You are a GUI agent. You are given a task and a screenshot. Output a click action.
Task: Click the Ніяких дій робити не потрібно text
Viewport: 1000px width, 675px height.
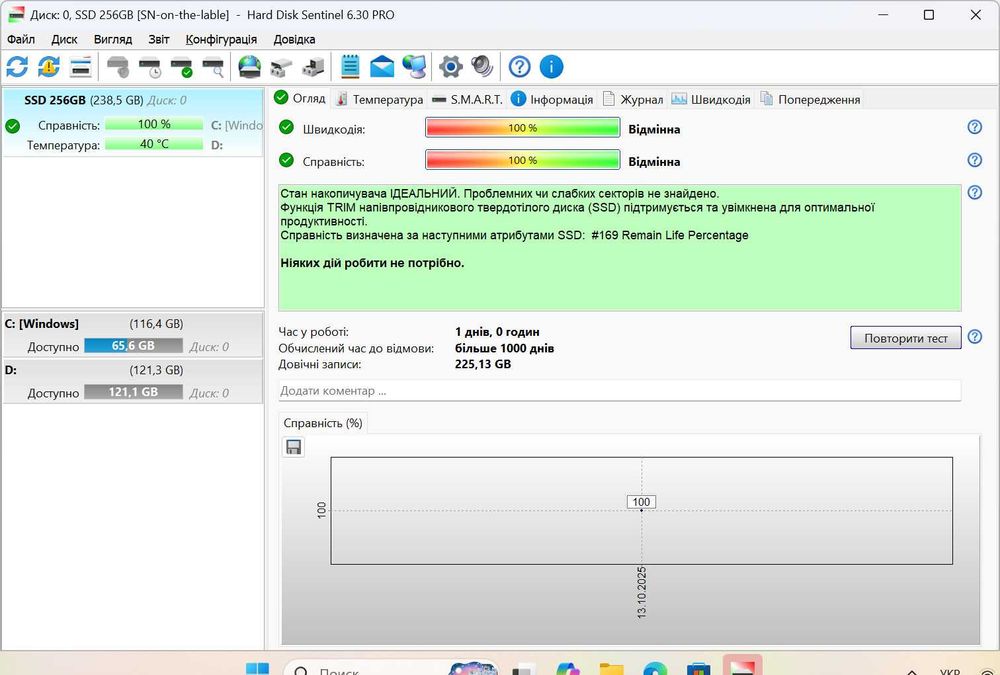coord(372,263)
